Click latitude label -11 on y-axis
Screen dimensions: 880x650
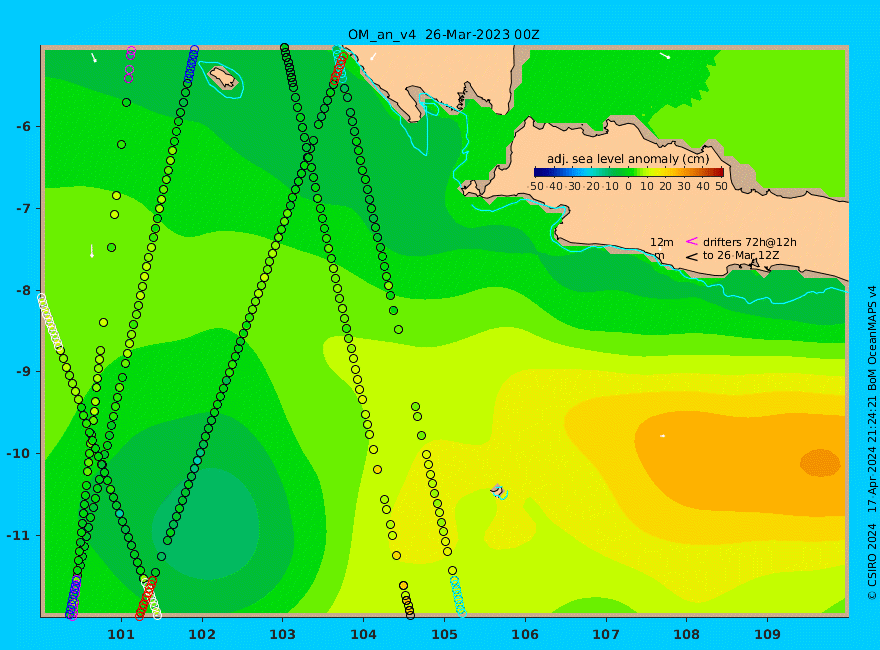pos(21,535)
